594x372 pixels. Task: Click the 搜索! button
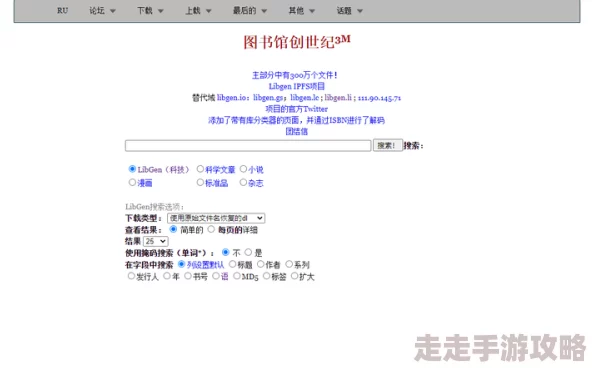click(388, 145)
